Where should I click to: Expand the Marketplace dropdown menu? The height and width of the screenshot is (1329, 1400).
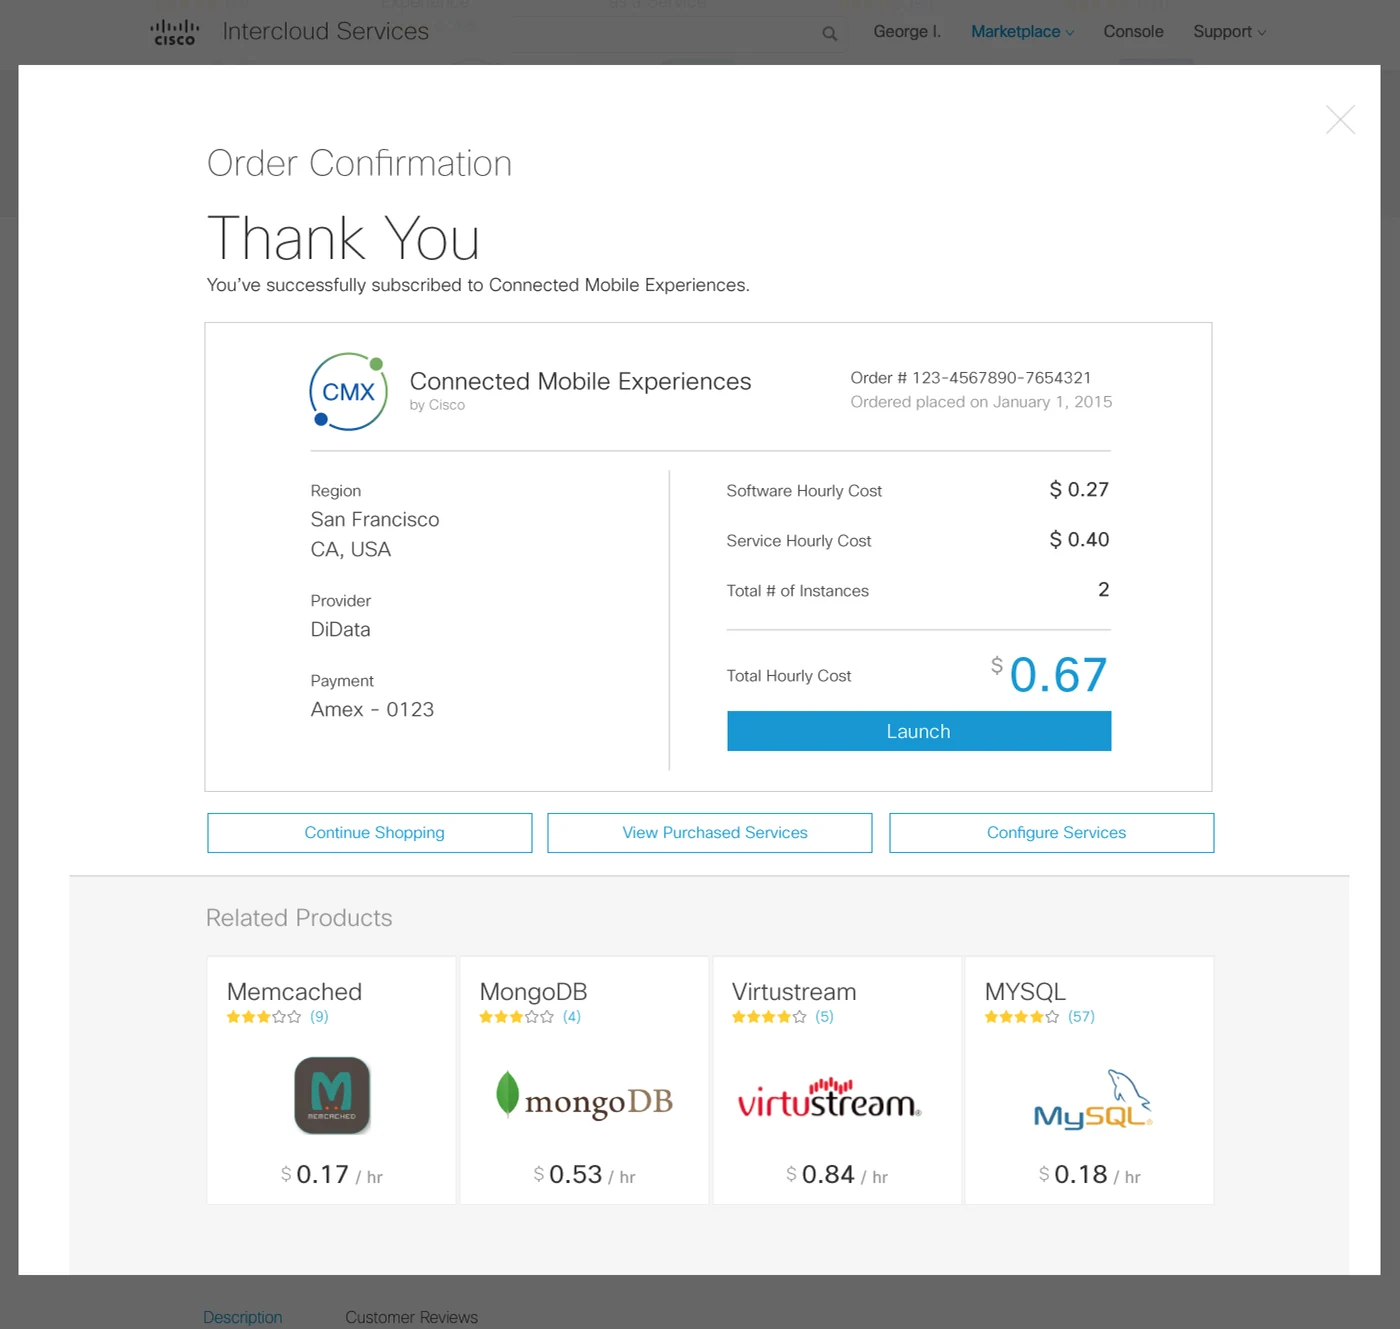(x=1022, y=32)
